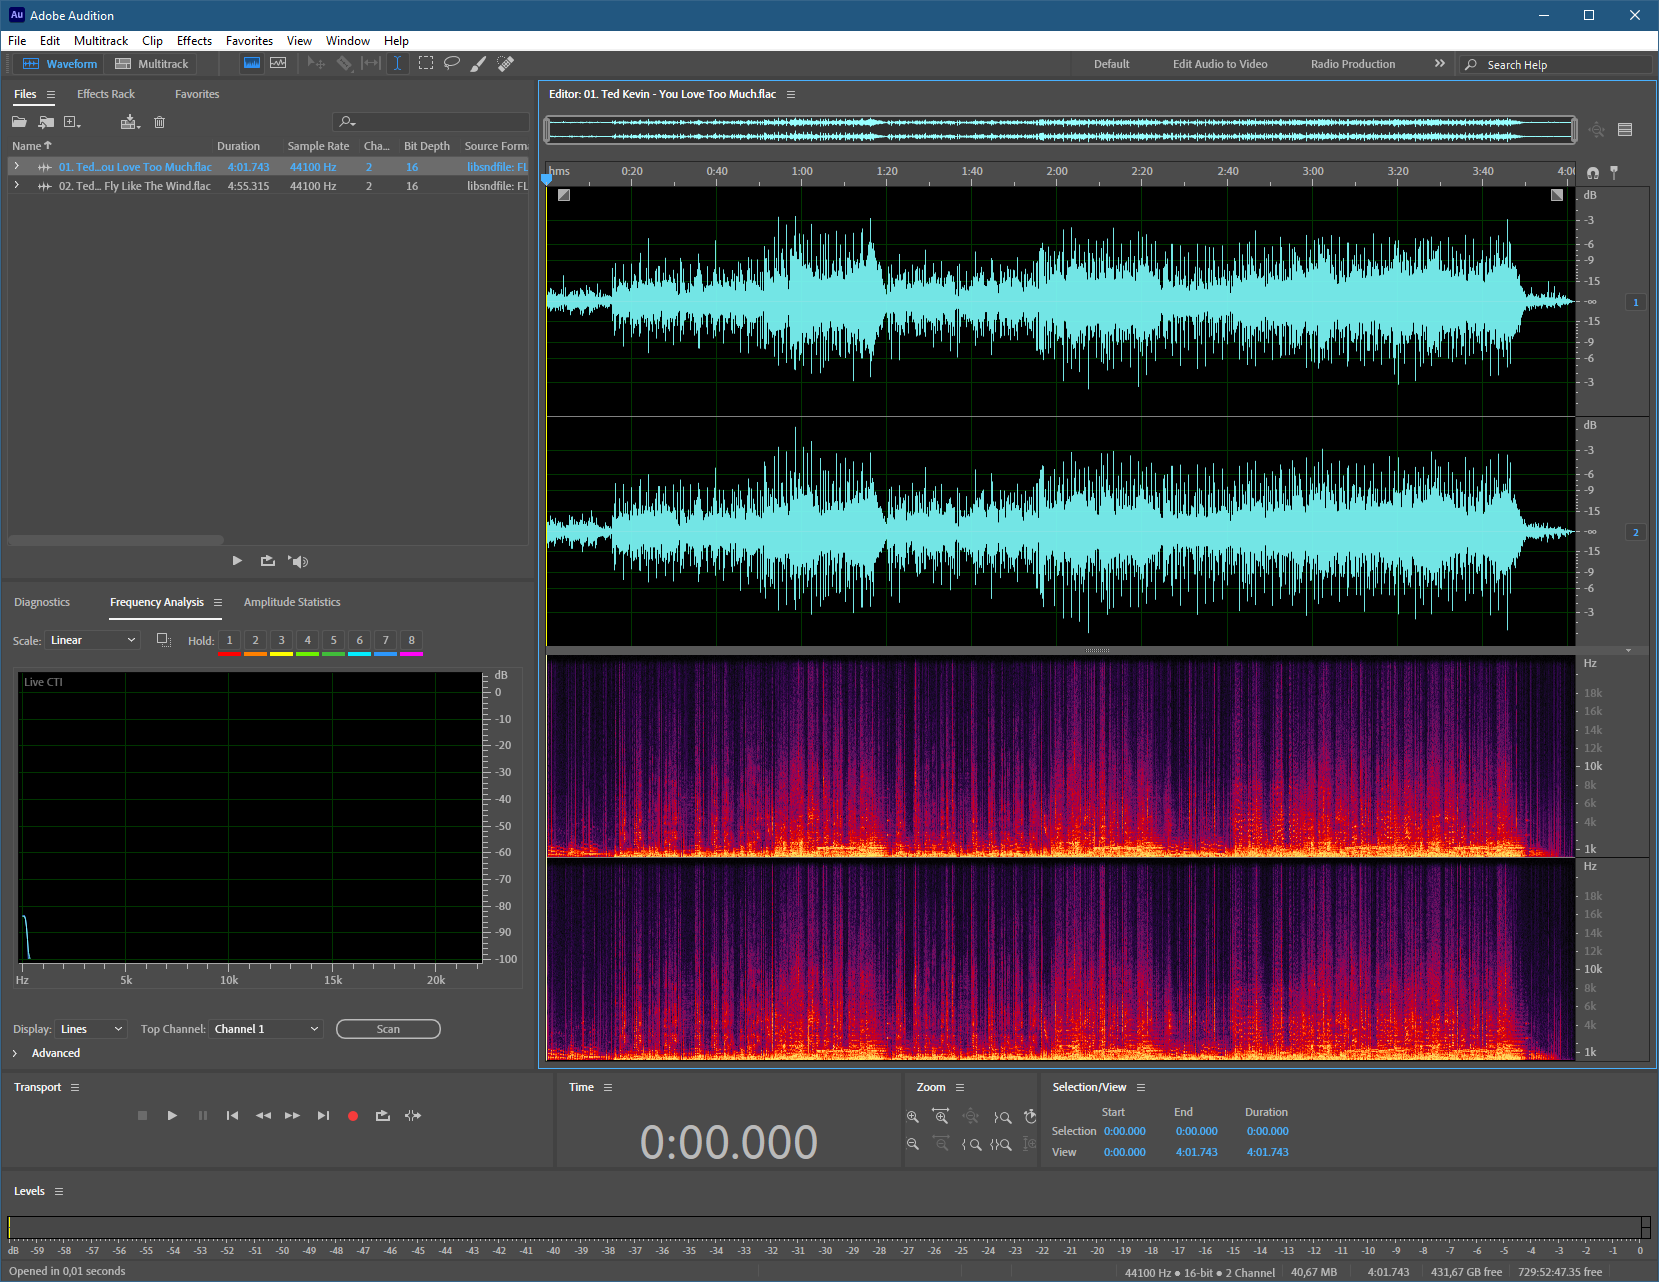1659x1282 pixels.
Task: Expand the 01. Ted file row
Action: [x=17, y=166]
